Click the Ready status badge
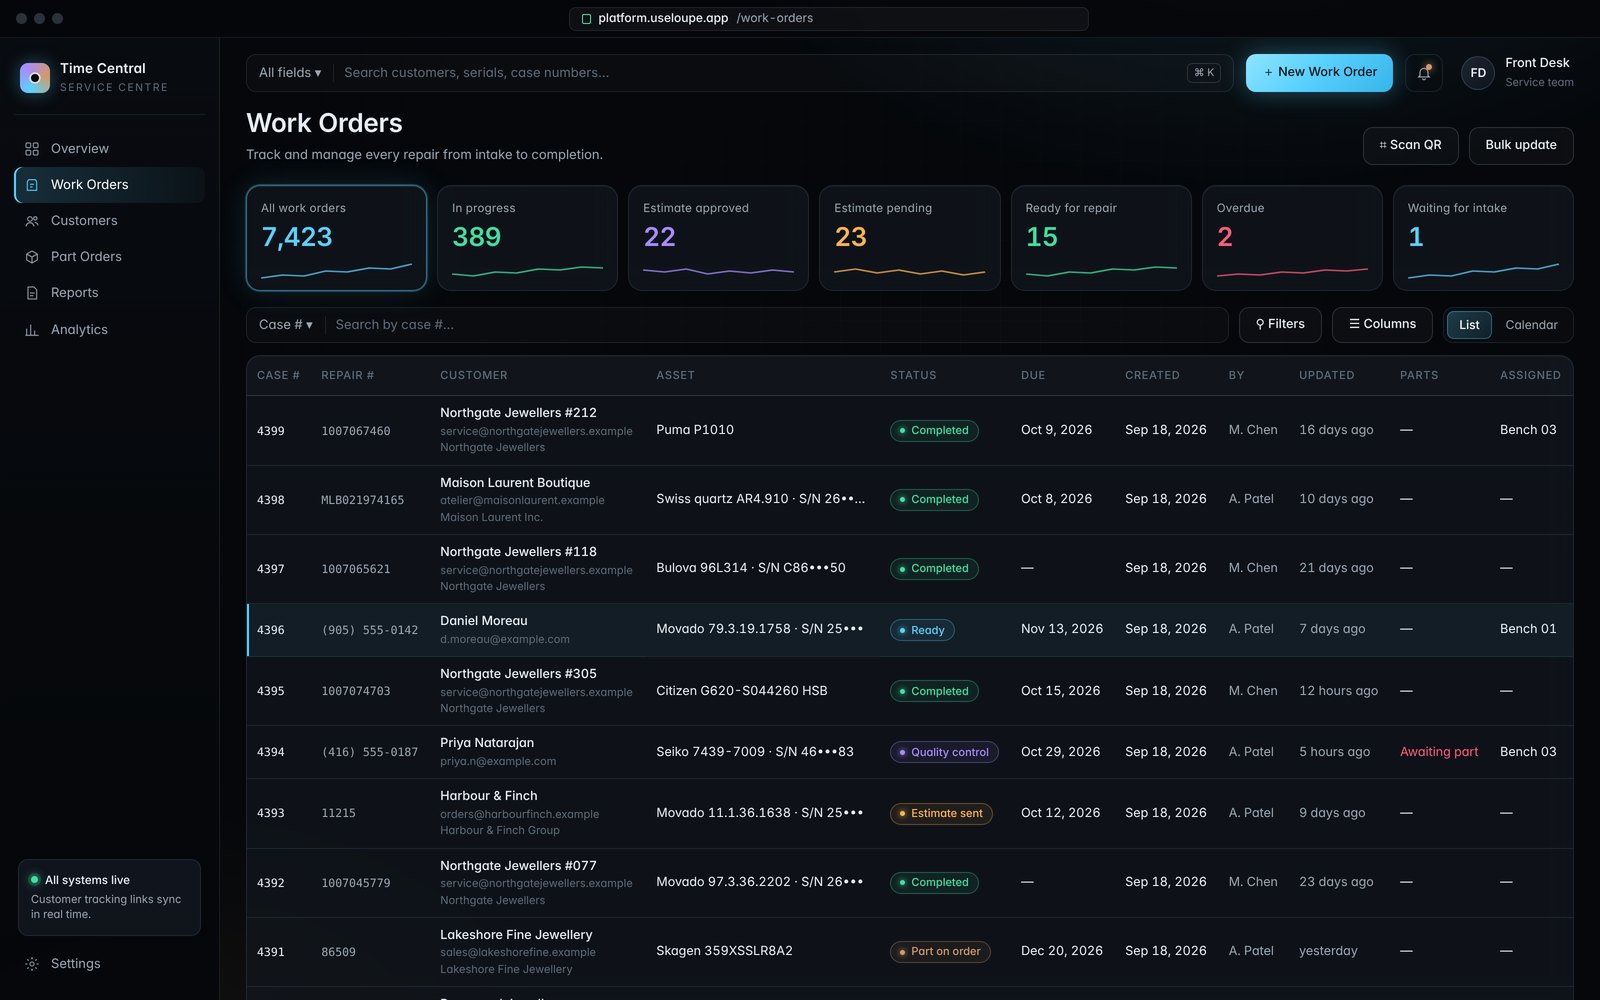 click(922, 630)
